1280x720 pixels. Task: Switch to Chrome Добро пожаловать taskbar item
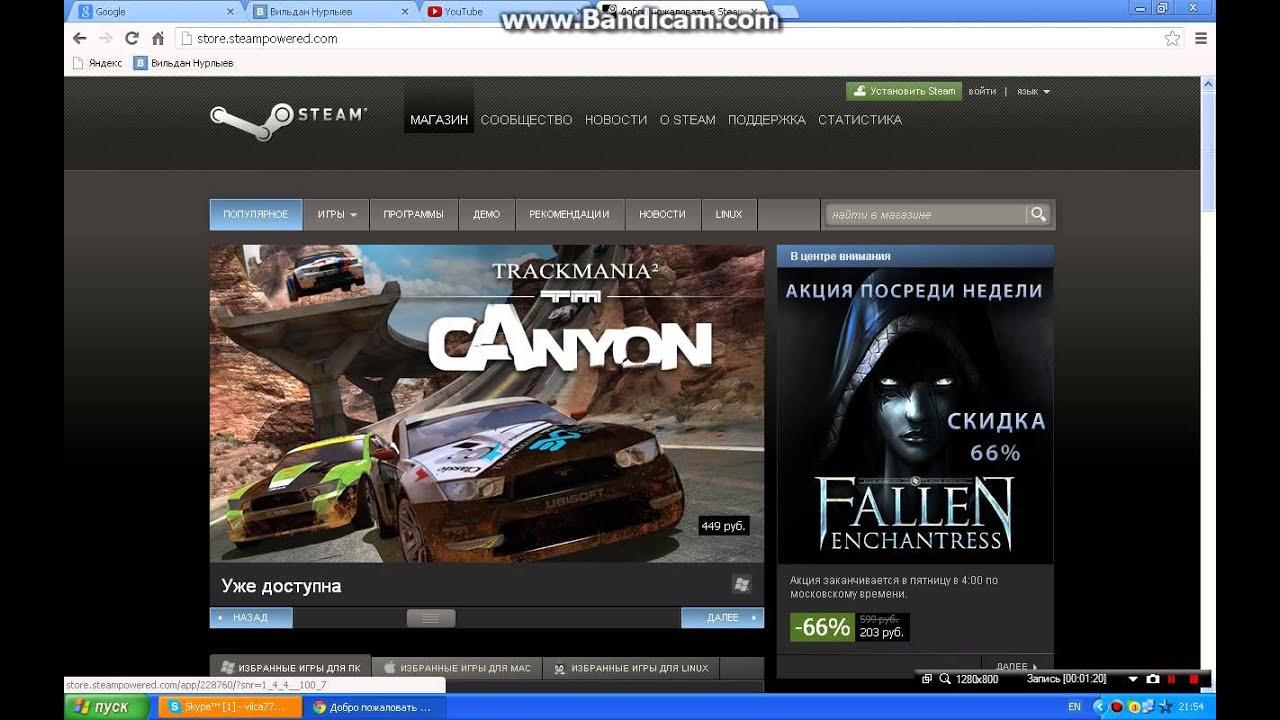coord(374,706)
